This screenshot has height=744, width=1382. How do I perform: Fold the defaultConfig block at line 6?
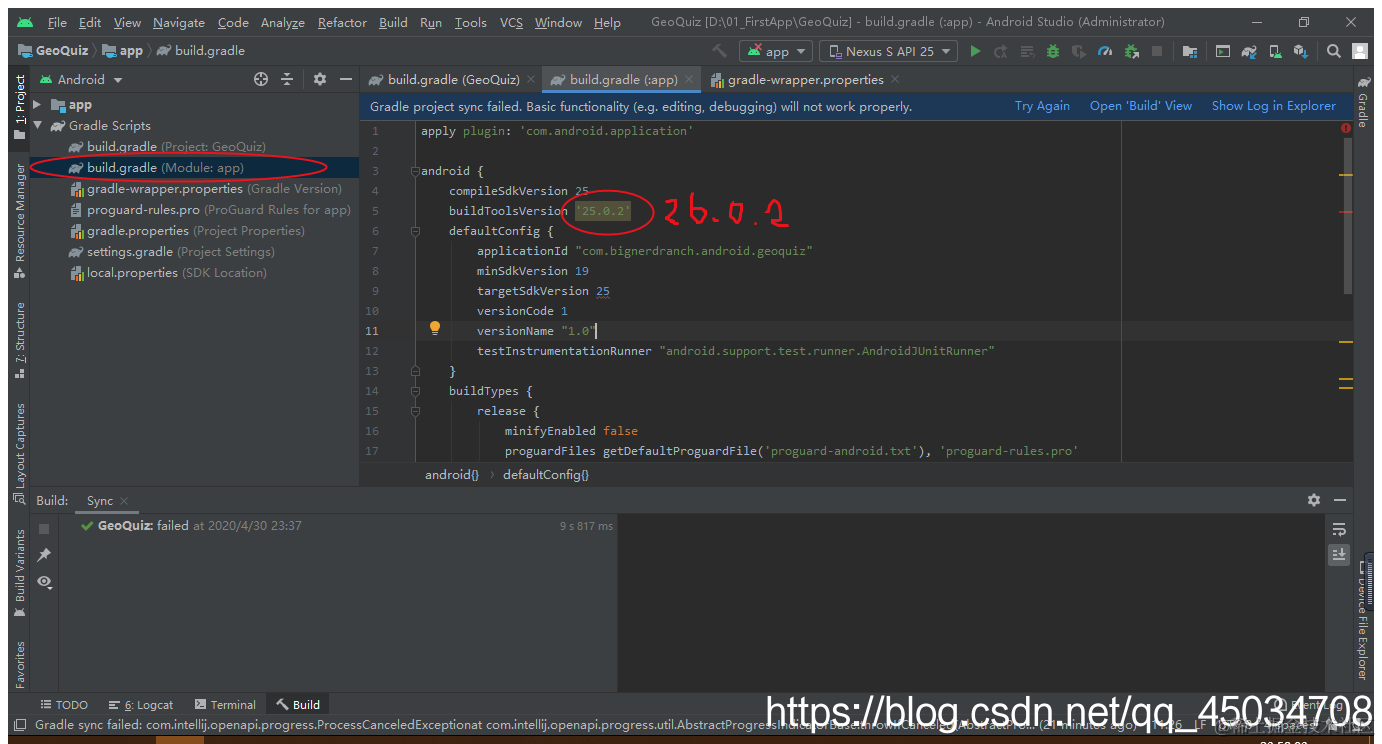point(416,231)
